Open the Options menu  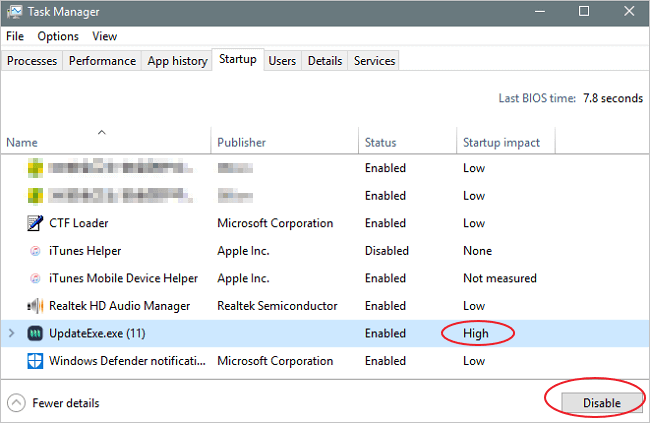click(x=58, y=36)
